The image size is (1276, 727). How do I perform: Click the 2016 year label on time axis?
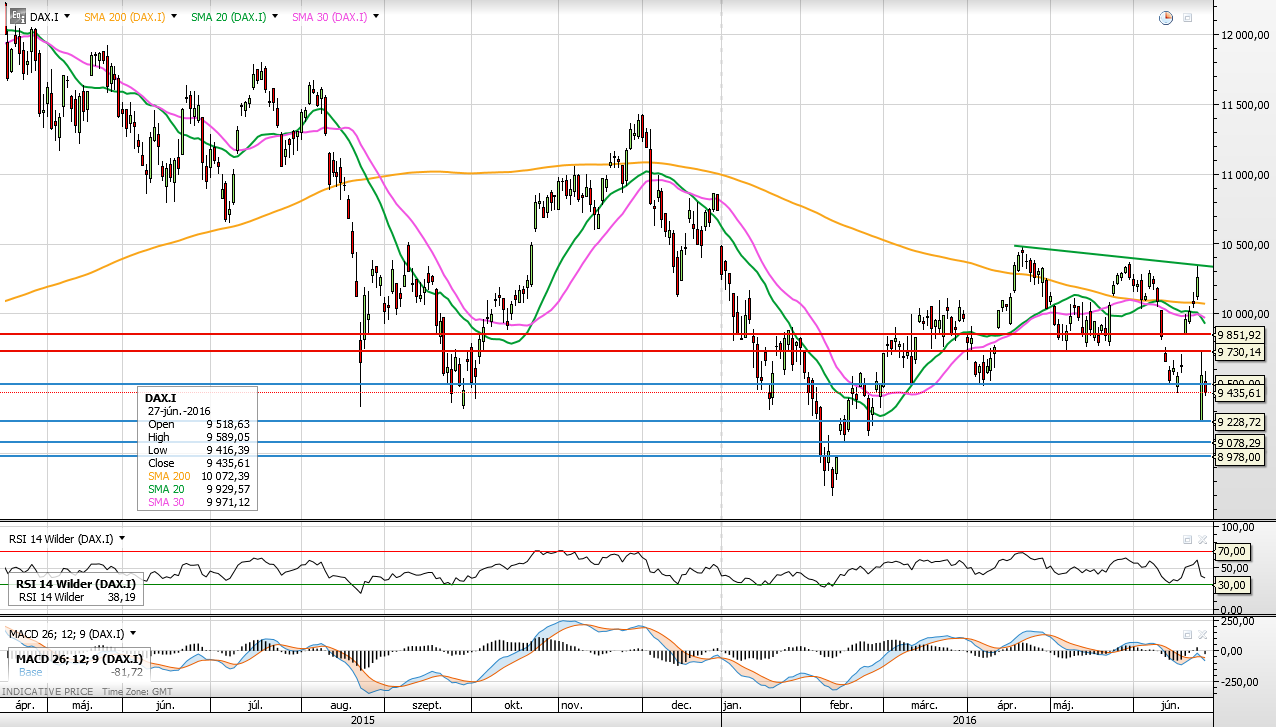pyautogui.click(x=964, y=719)
